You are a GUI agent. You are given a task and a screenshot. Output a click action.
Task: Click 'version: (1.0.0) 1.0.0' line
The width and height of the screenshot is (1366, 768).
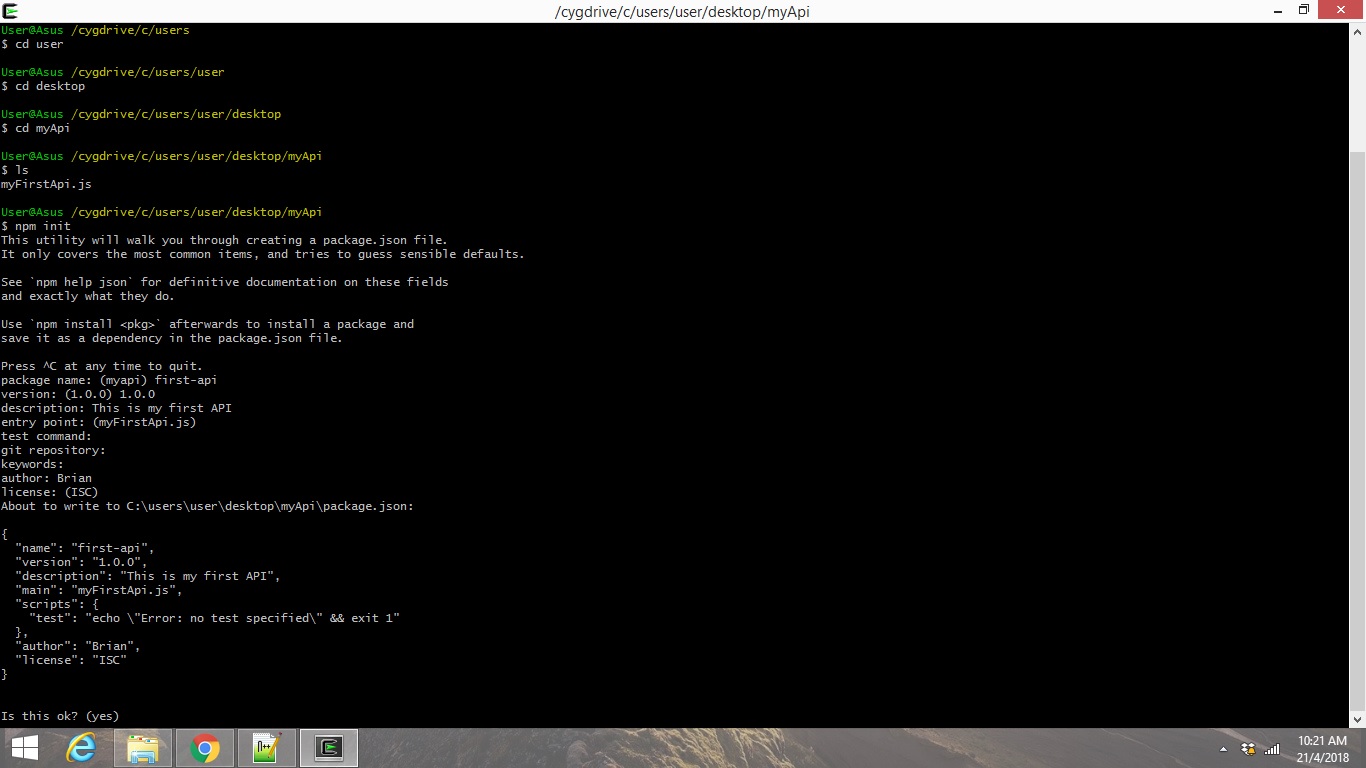(78, 394)
